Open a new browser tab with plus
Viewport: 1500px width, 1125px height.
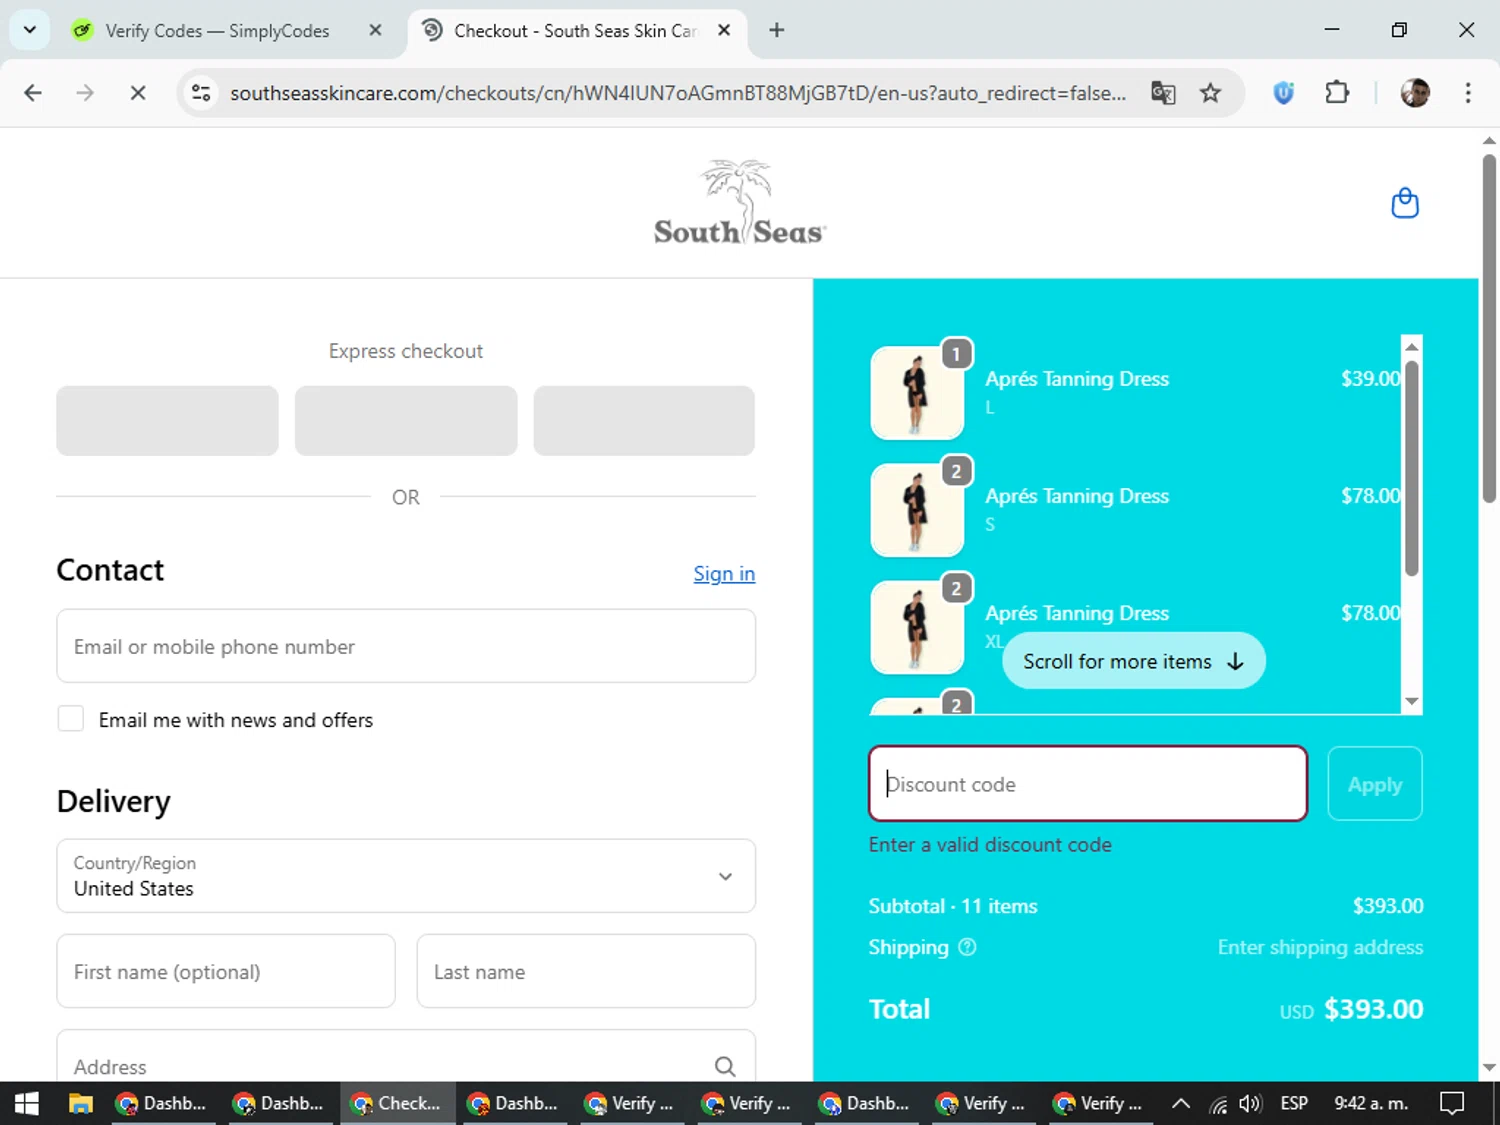(777, 30)
